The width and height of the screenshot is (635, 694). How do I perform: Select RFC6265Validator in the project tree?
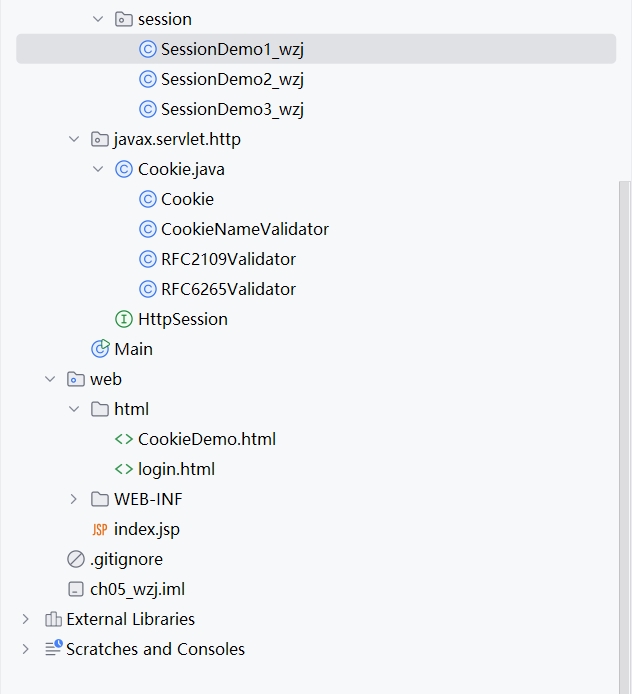[x=228, y=289]
